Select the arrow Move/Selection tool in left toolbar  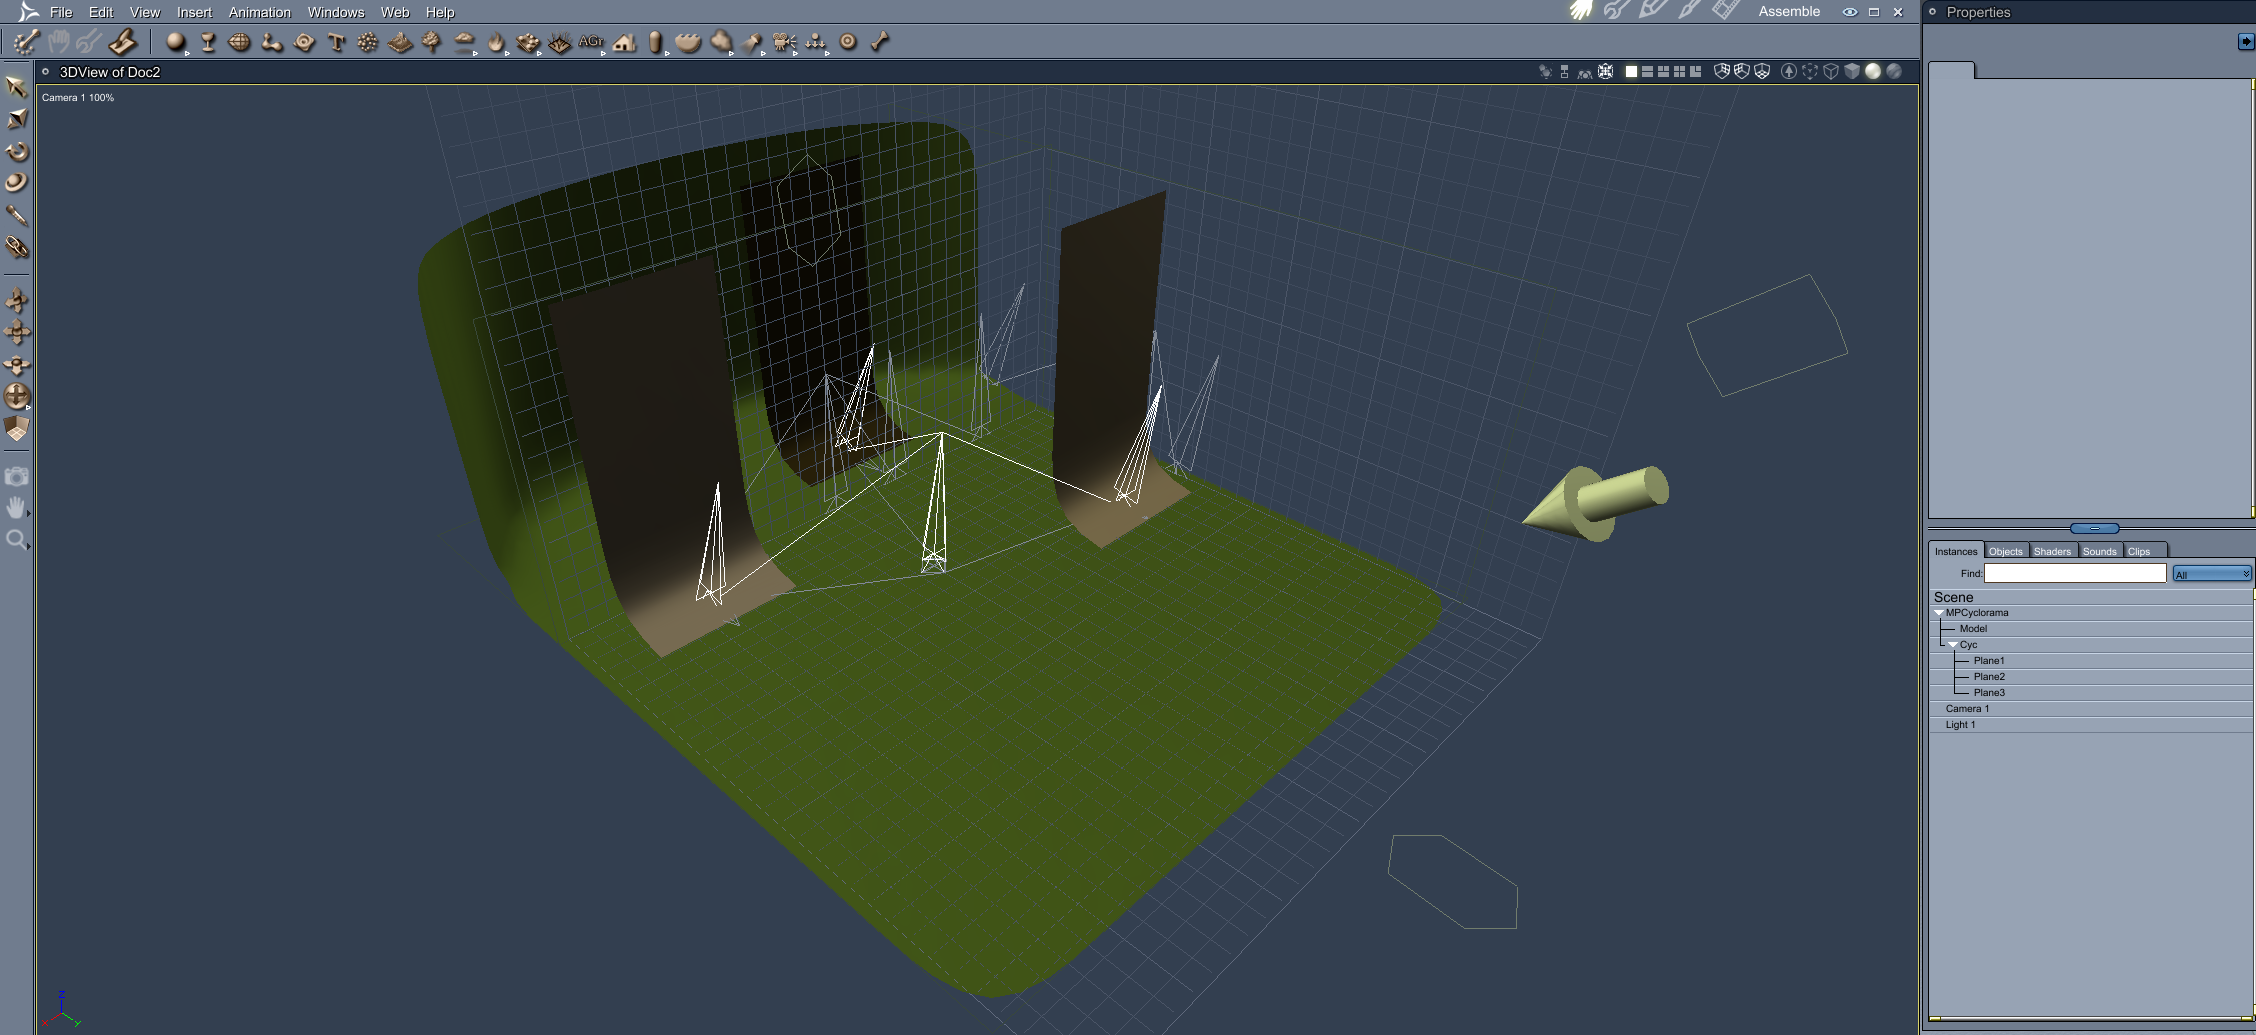[16, 87]
